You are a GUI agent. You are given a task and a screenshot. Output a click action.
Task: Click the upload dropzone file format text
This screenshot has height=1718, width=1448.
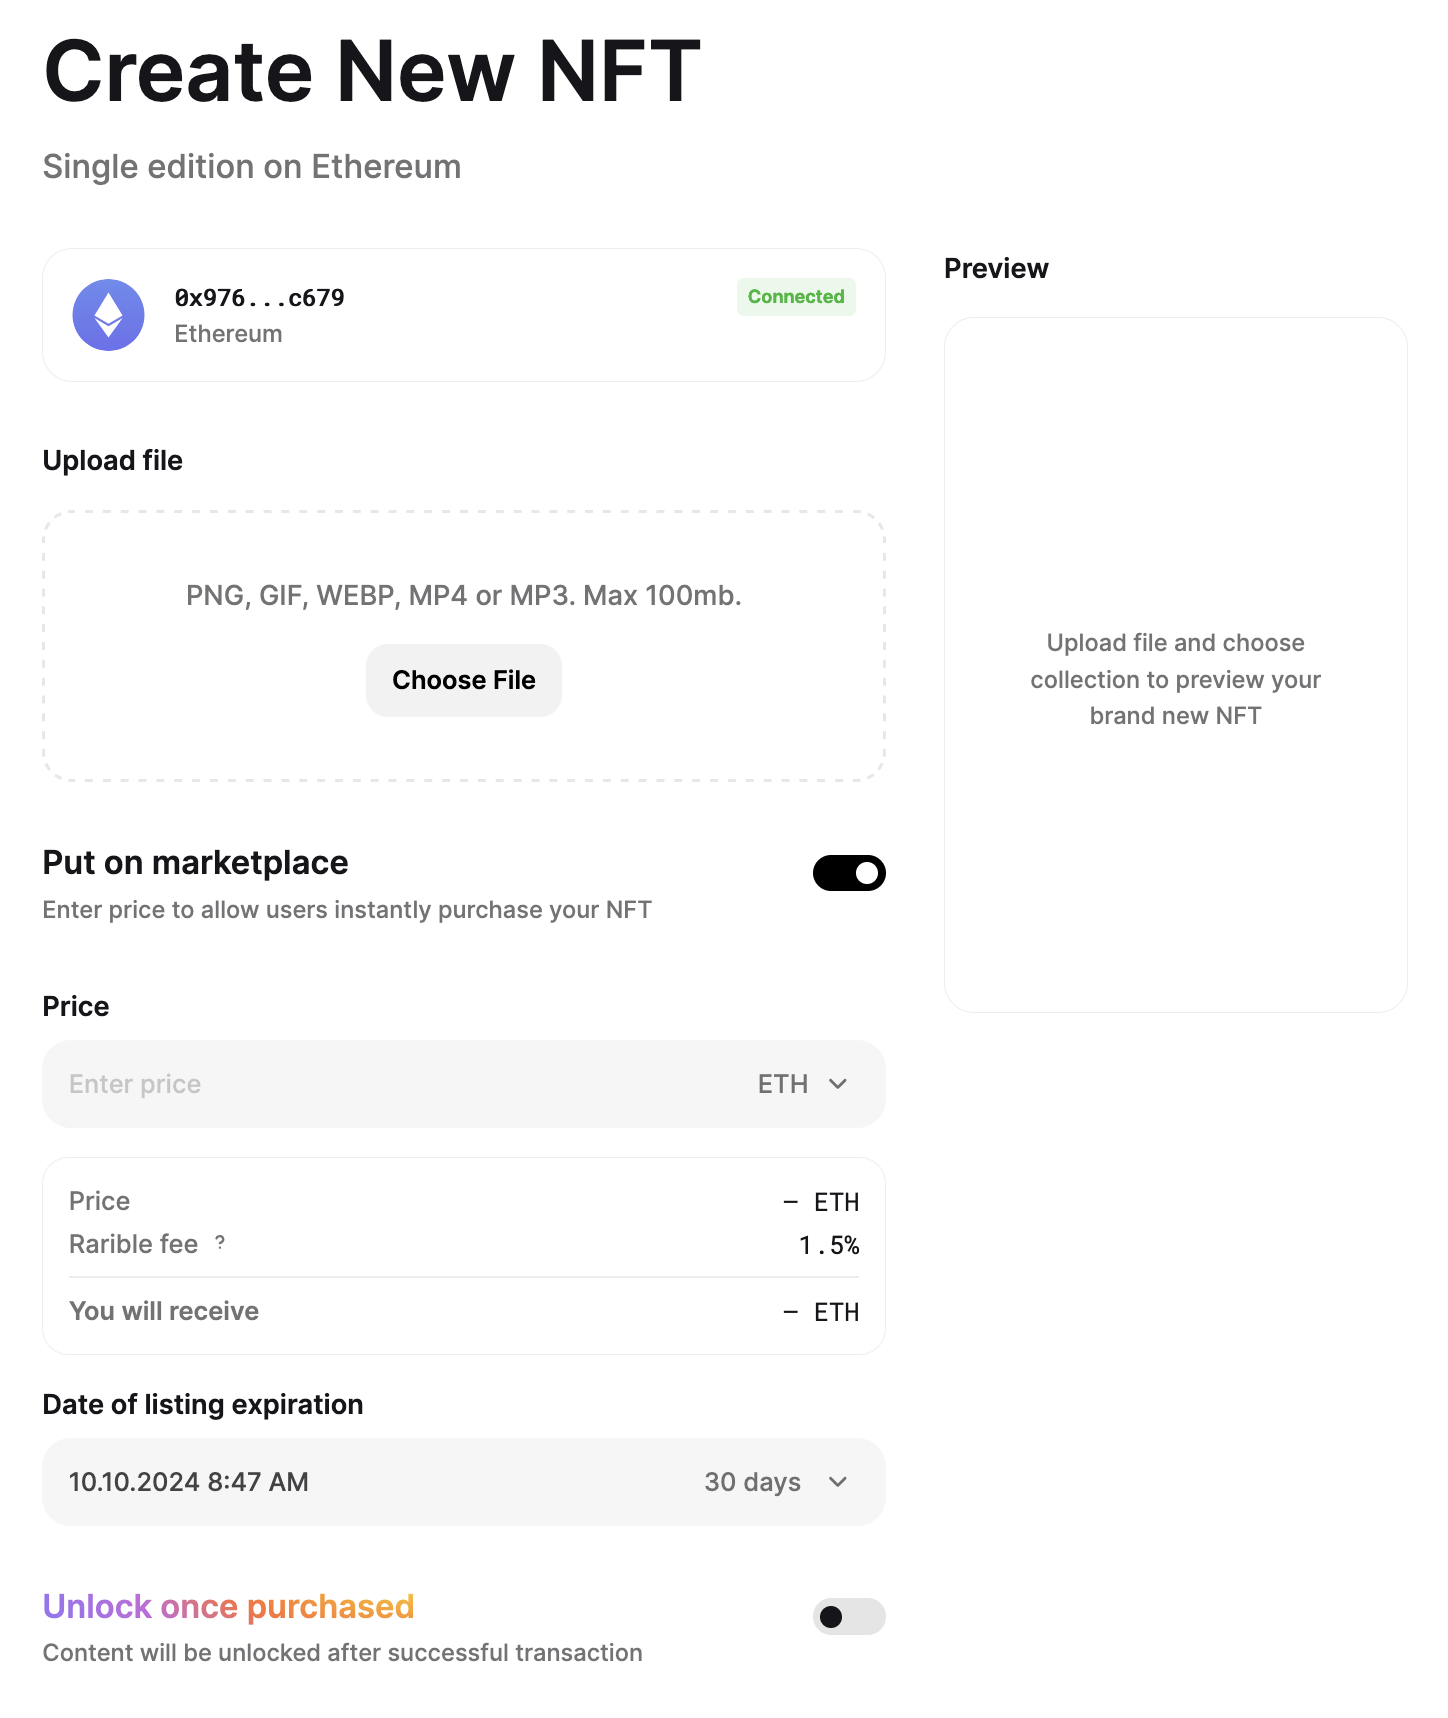coord(464,596)
